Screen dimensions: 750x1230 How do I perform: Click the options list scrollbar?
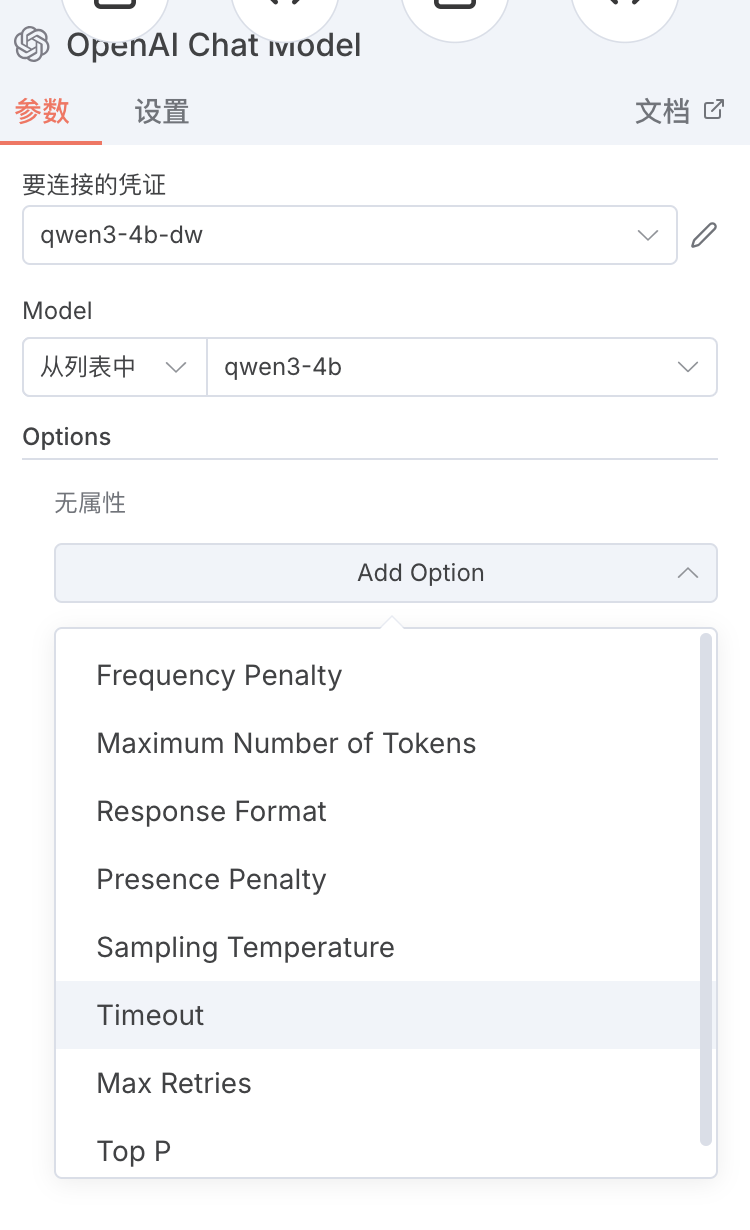point(706,888)
